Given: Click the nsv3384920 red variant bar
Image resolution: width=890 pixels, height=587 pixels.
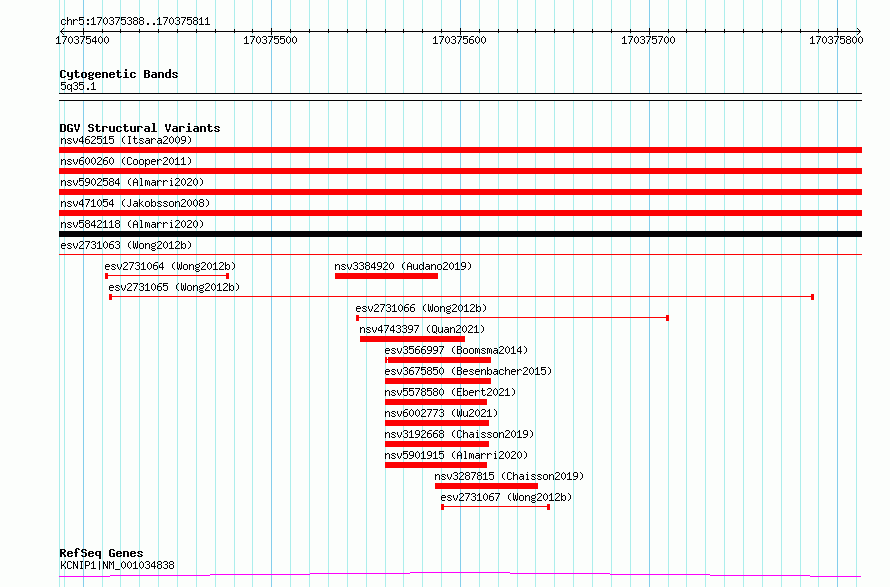Looking at the screenshot, I should coord(387,276).
